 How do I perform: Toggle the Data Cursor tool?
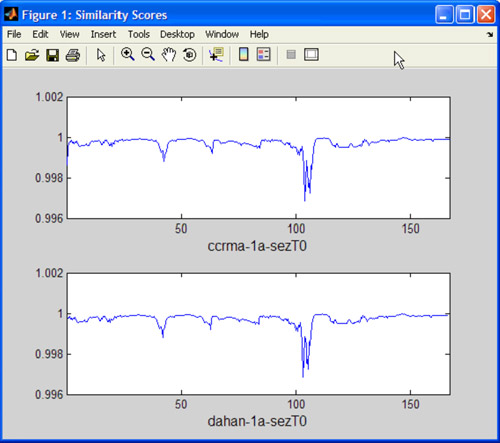point(216,55)
